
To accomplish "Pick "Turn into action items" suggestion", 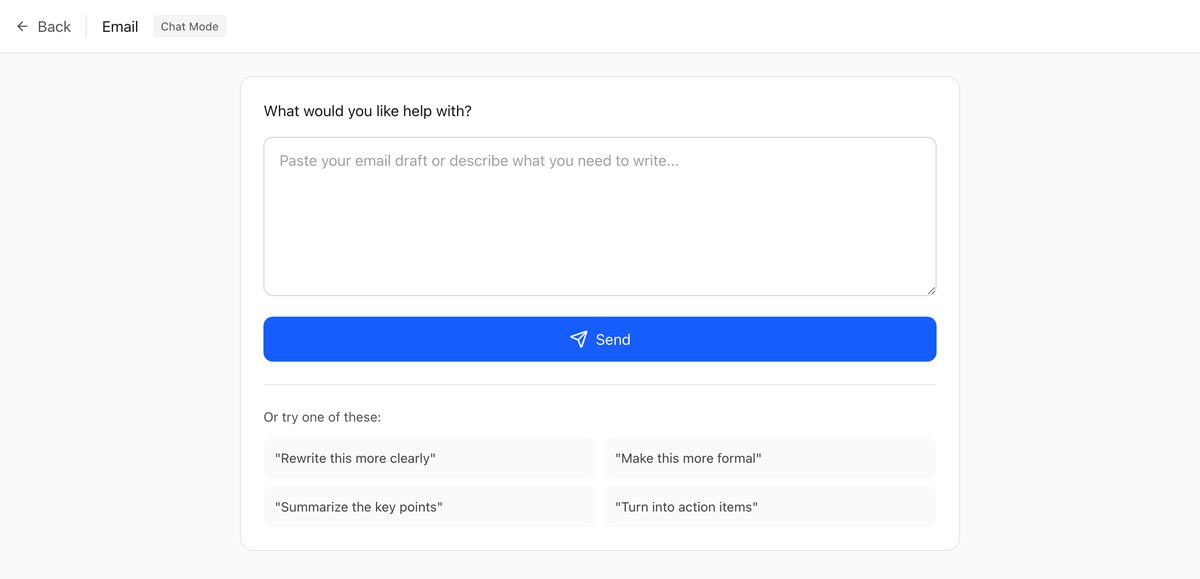I will coord(770,507).
